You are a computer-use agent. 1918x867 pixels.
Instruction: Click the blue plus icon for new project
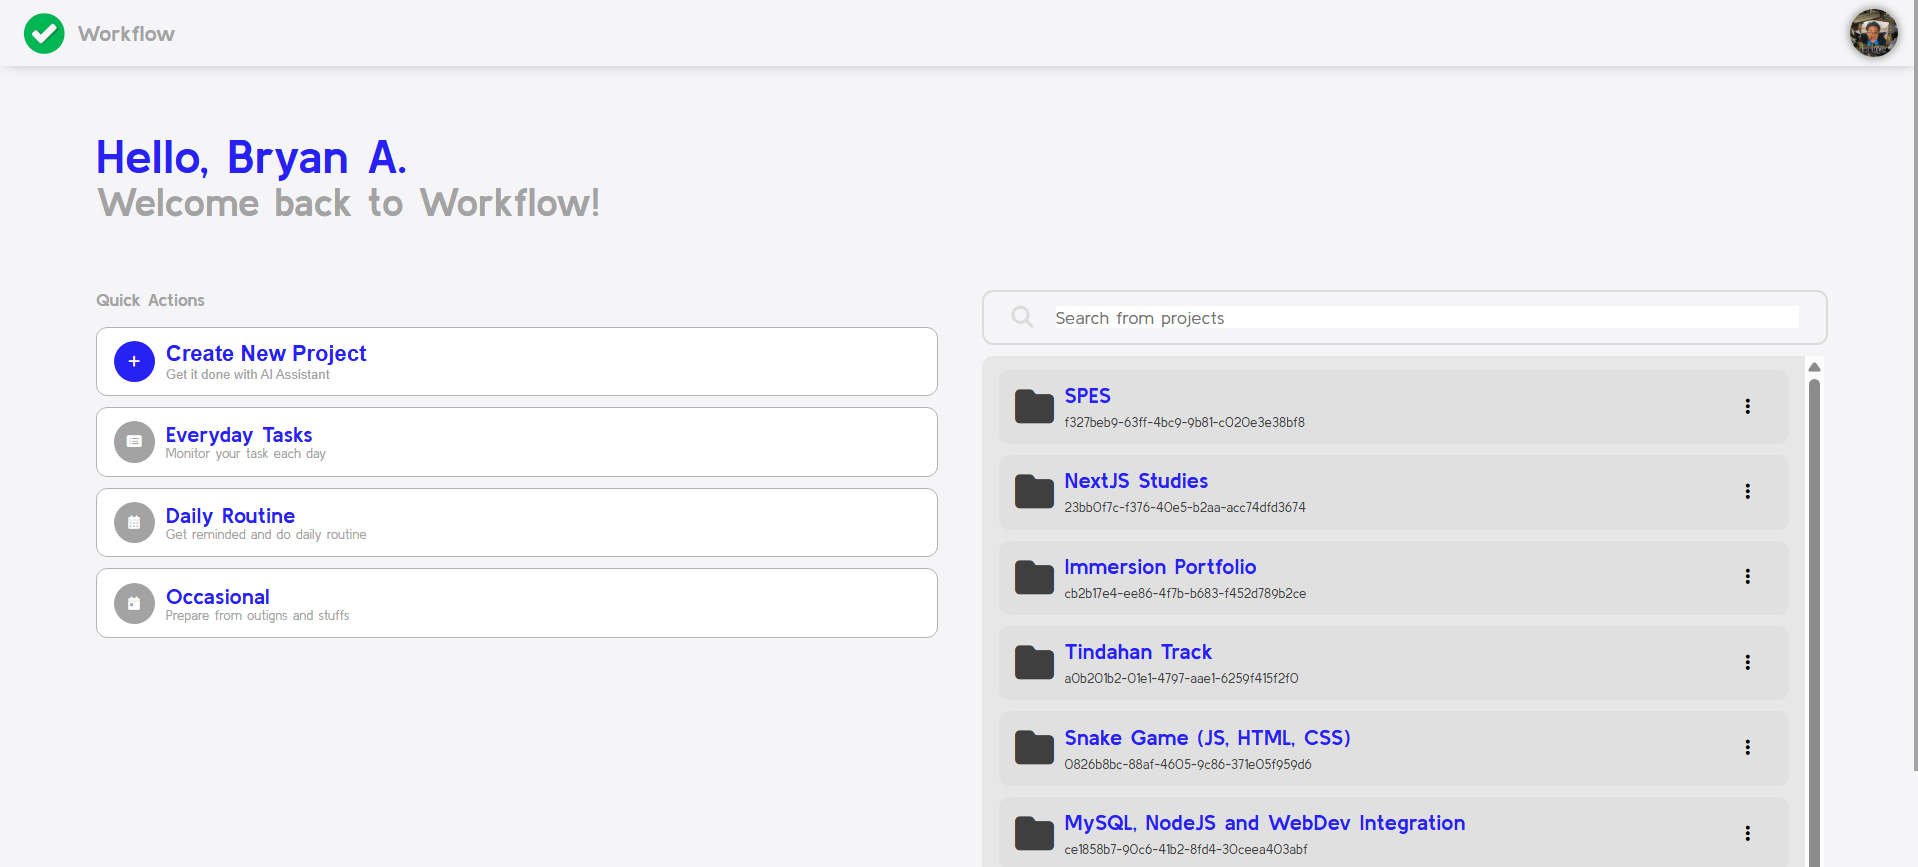[x=134, y=362]
